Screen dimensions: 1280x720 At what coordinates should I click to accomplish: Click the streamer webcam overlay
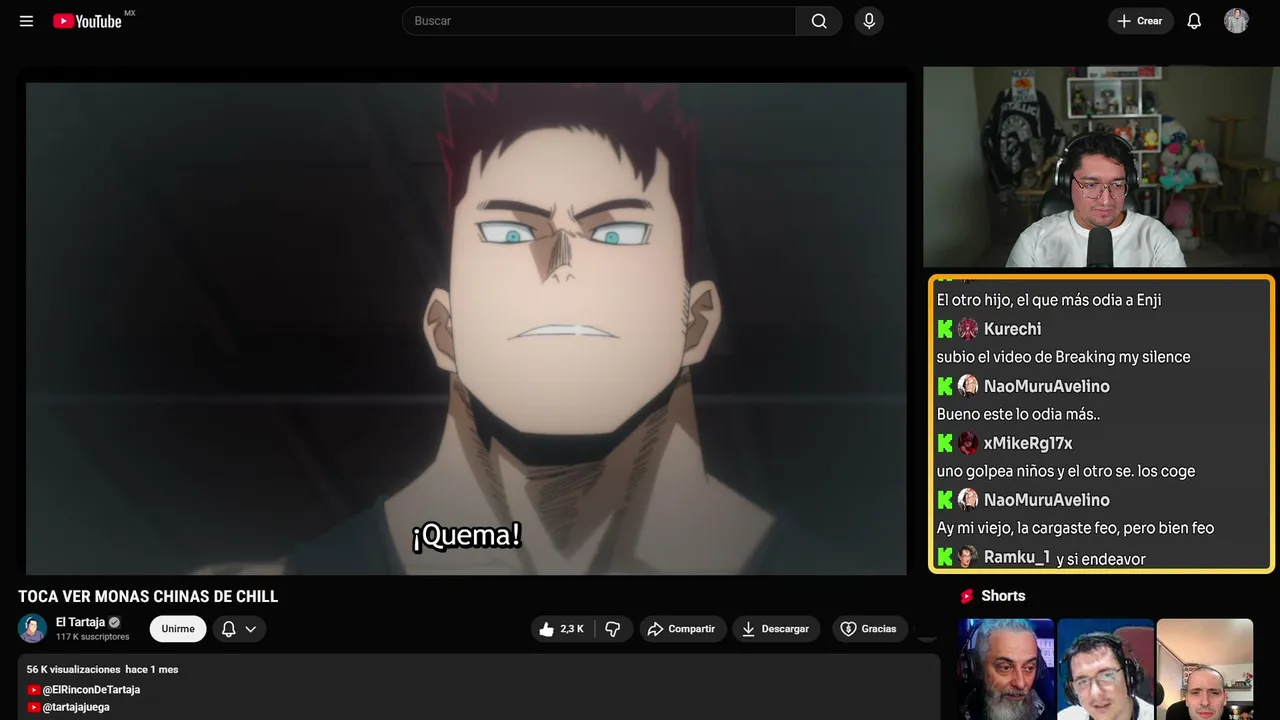pos(1101,167)
